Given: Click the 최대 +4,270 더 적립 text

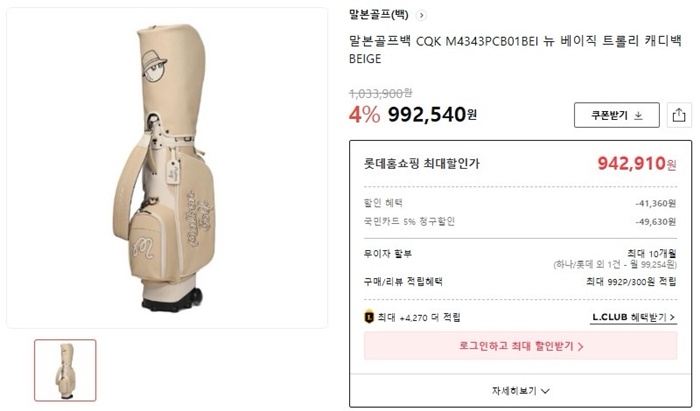Looking at the screenshot, I should 420,317.
